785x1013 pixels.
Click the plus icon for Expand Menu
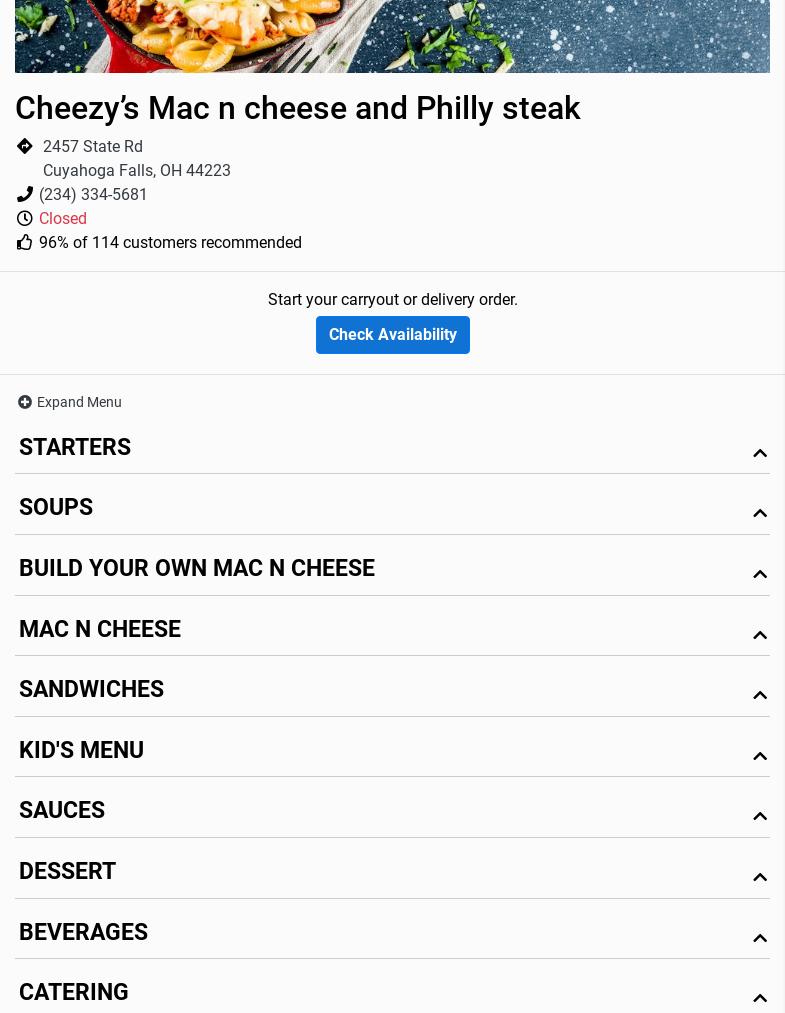pos(25,402)
